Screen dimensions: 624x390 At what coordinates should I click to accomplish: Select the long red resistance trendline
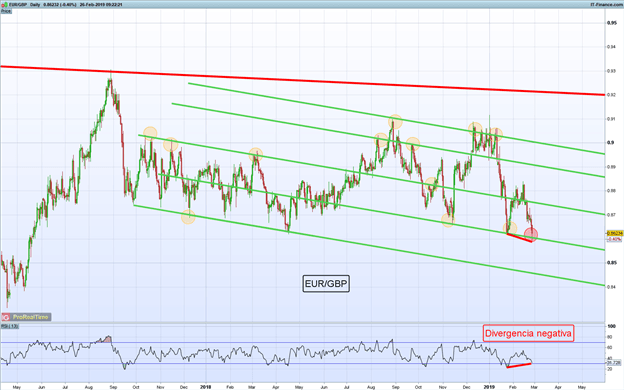pos(302,80)
